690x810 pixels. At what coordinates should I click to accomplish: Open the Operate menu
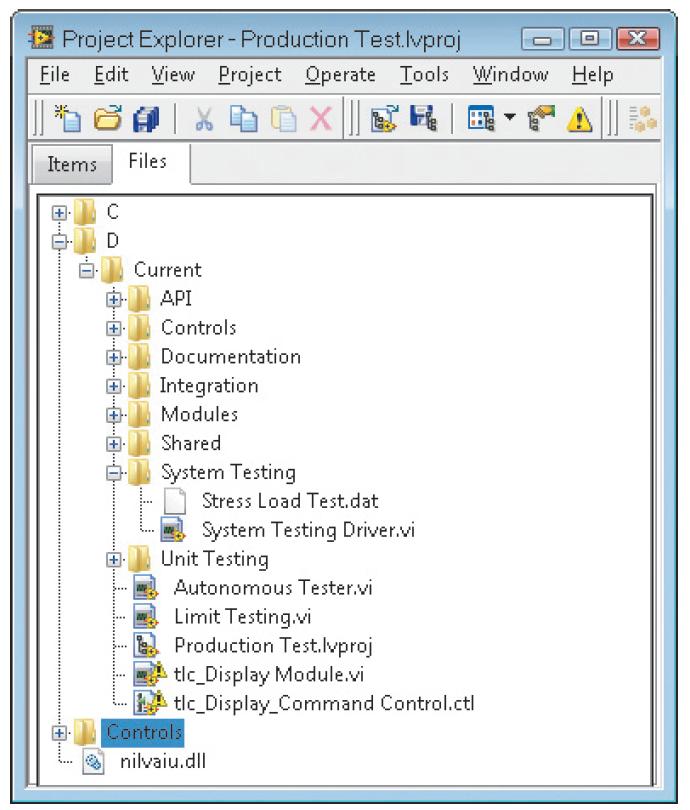(340, 76)
